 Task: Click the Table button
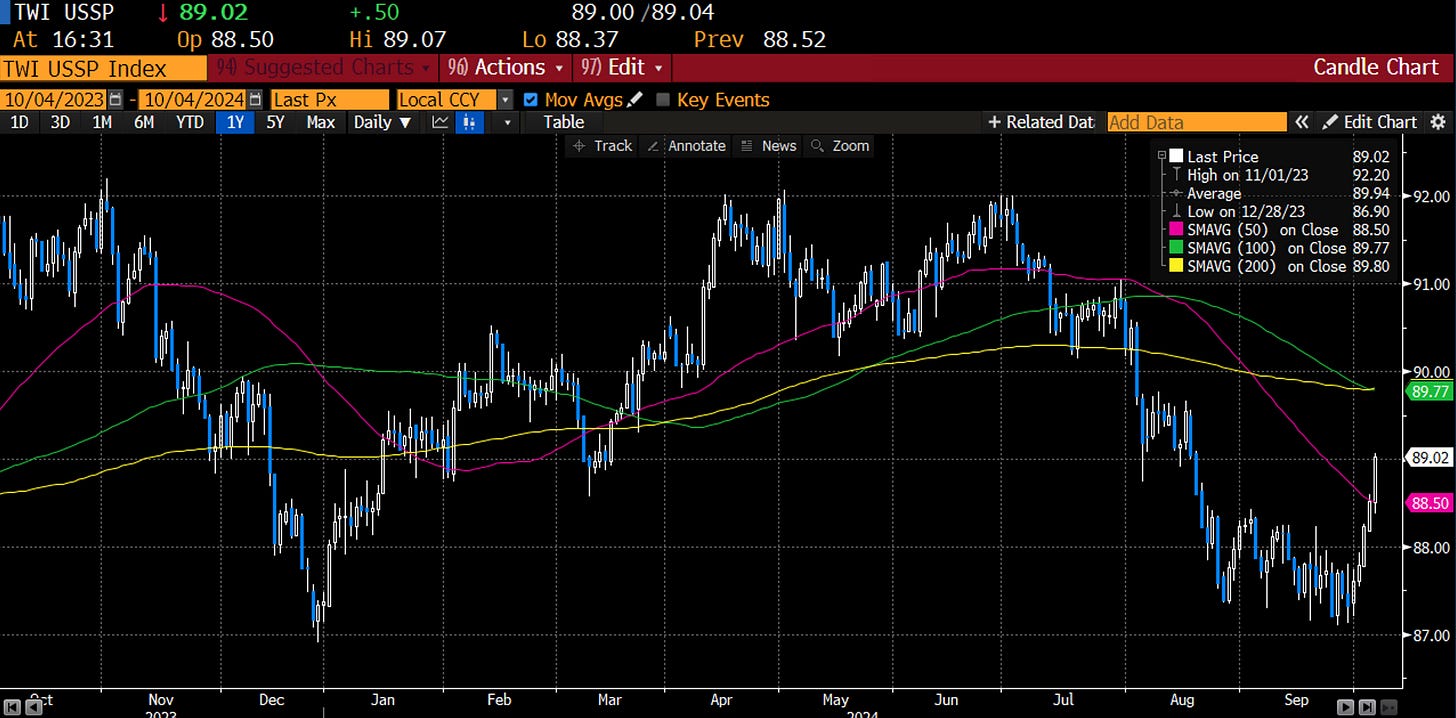point(562,122)
